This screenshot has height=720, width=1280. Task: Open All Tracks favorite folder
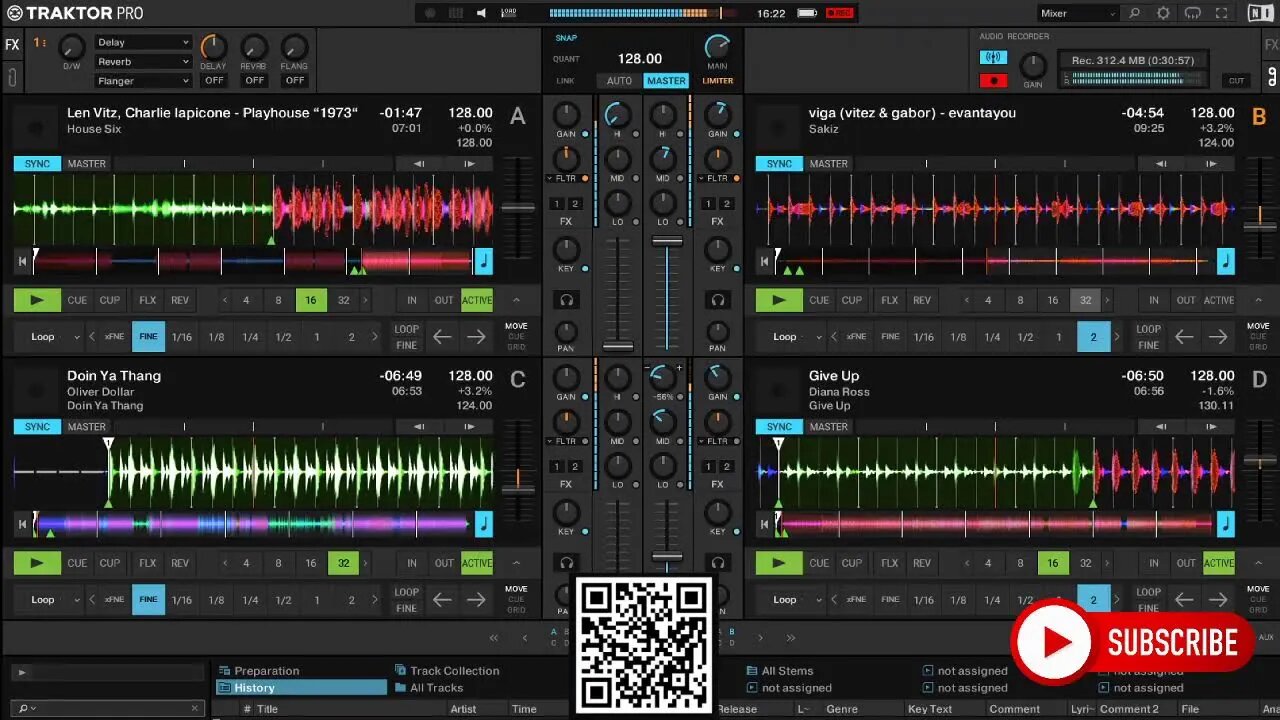coord(429,688)
